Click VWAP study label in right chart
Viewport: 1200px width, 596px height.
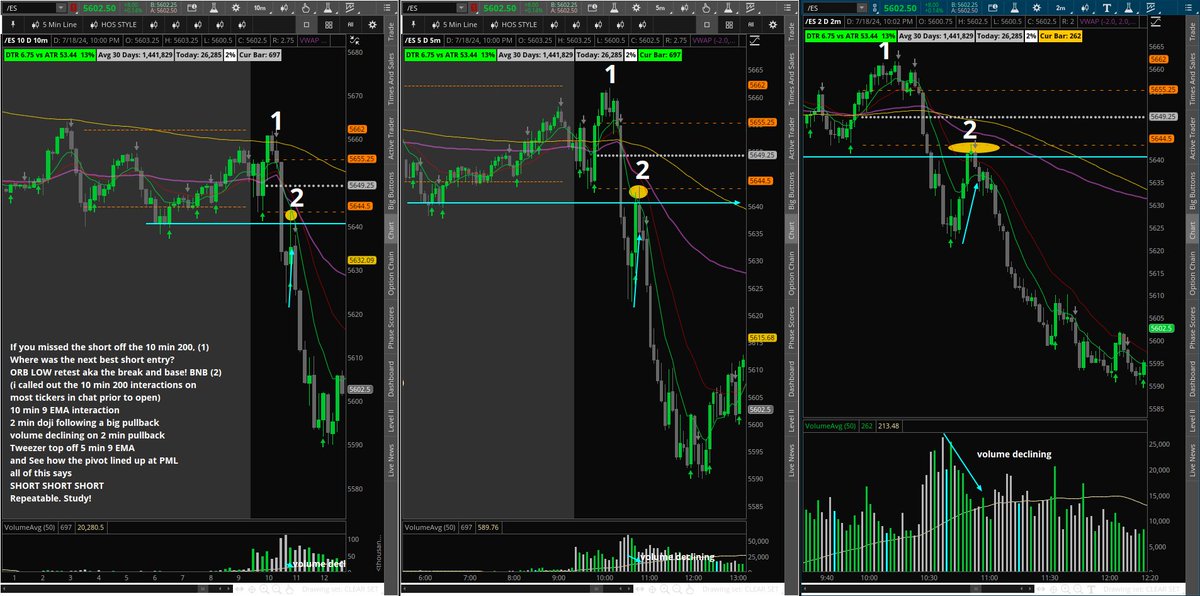pos(1108,21)
